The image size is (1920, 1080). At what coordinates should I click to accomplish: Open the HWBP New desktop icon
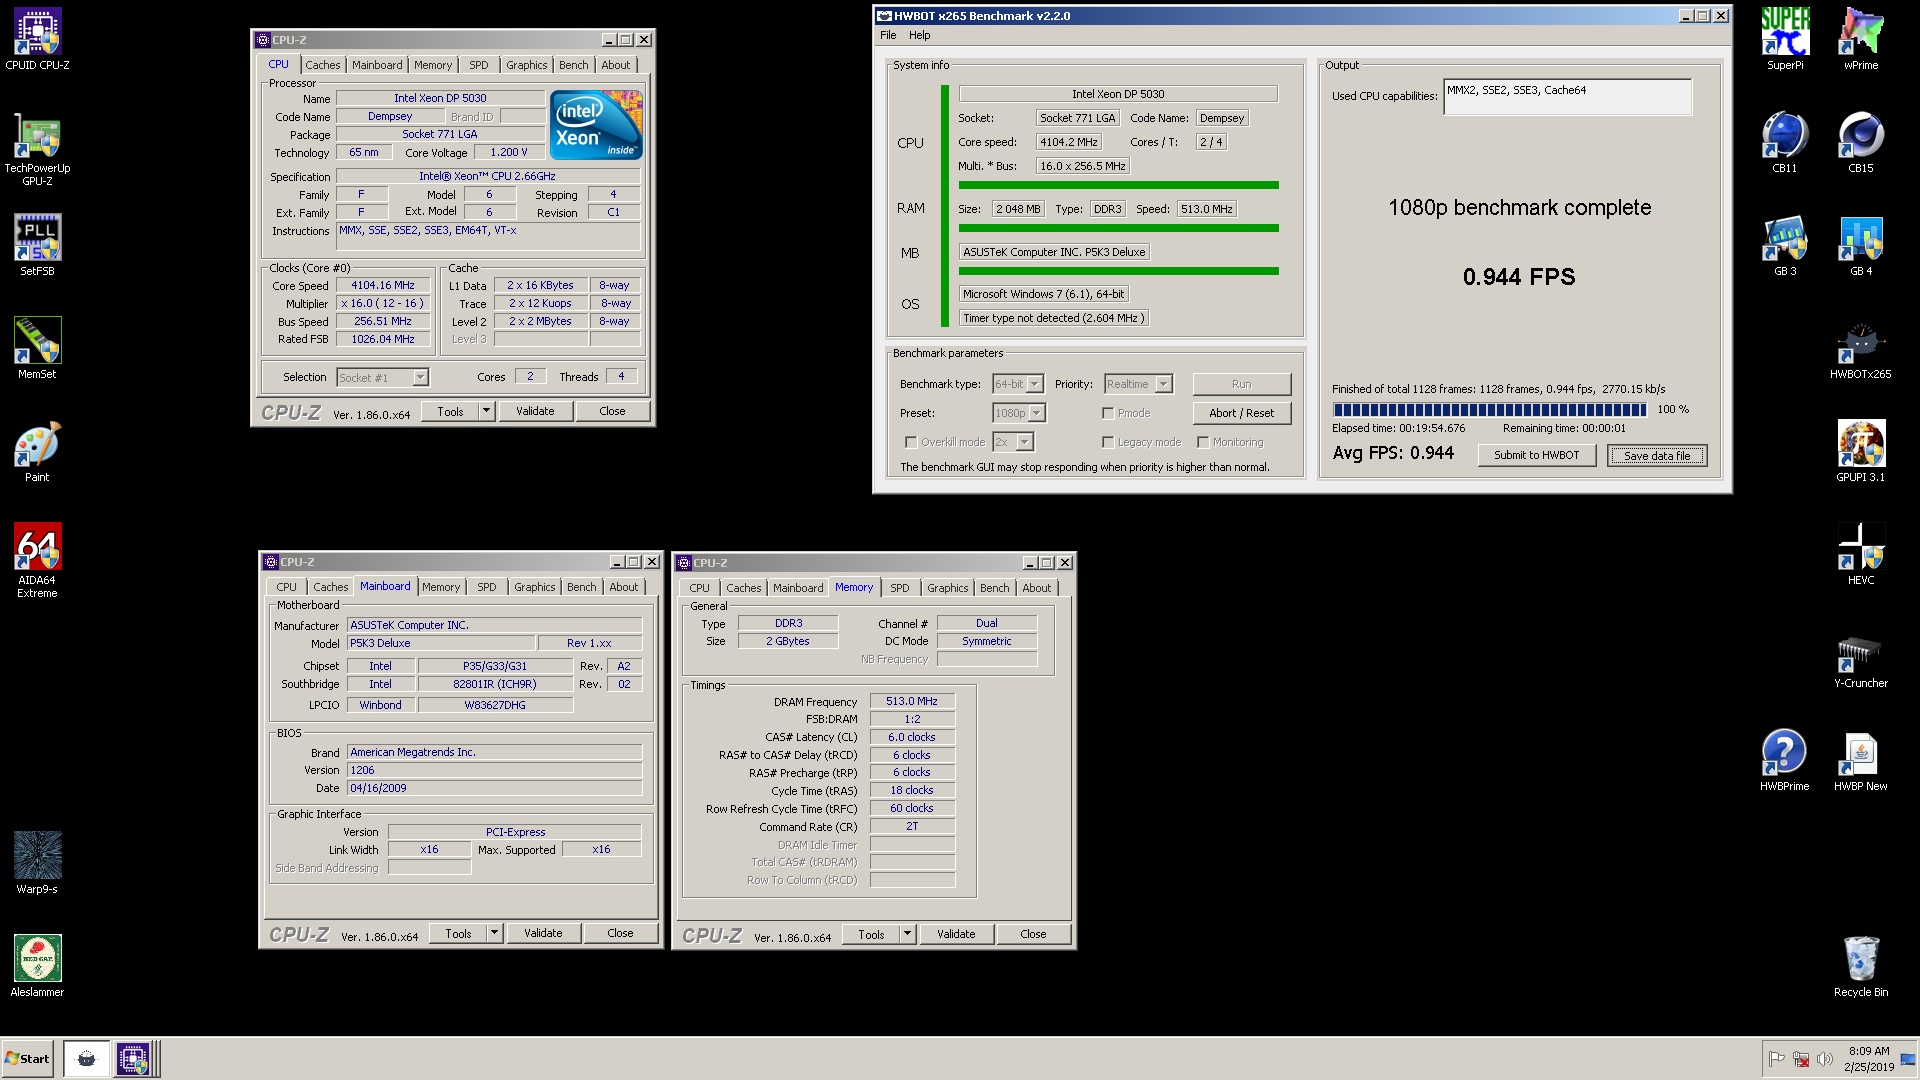coord(1861,760)
